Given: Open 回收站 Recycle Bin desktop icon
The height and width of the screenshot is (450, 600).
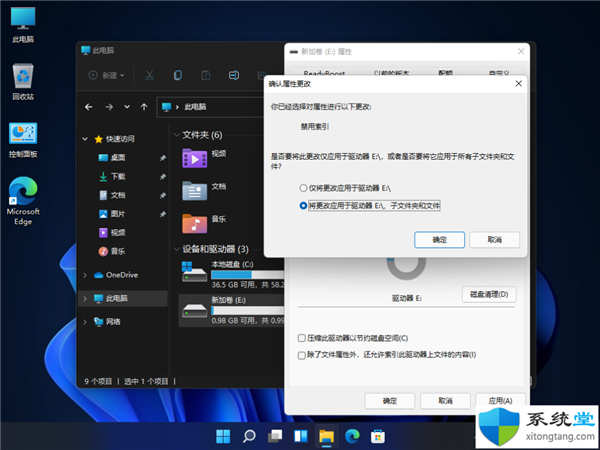Looking at the screenshot, I should click(23, 82).
